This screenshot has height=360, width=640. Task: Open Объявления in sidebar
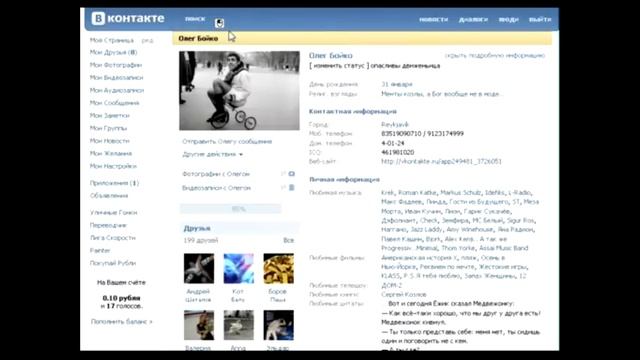tap(109, 196)
